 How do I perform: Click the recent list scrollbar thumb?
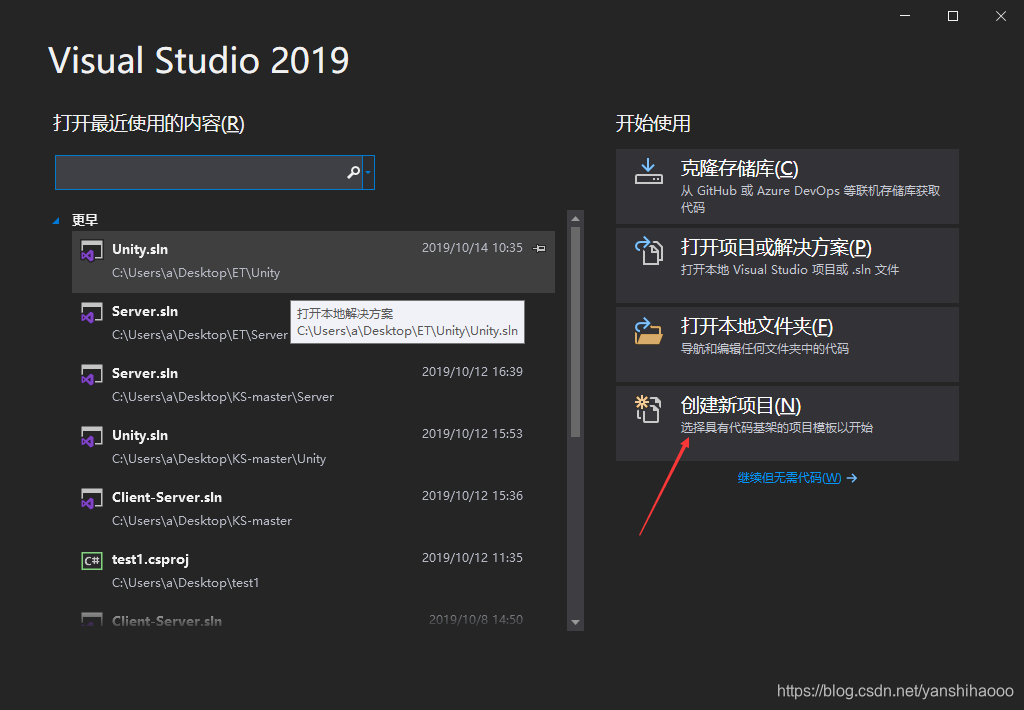575,331
